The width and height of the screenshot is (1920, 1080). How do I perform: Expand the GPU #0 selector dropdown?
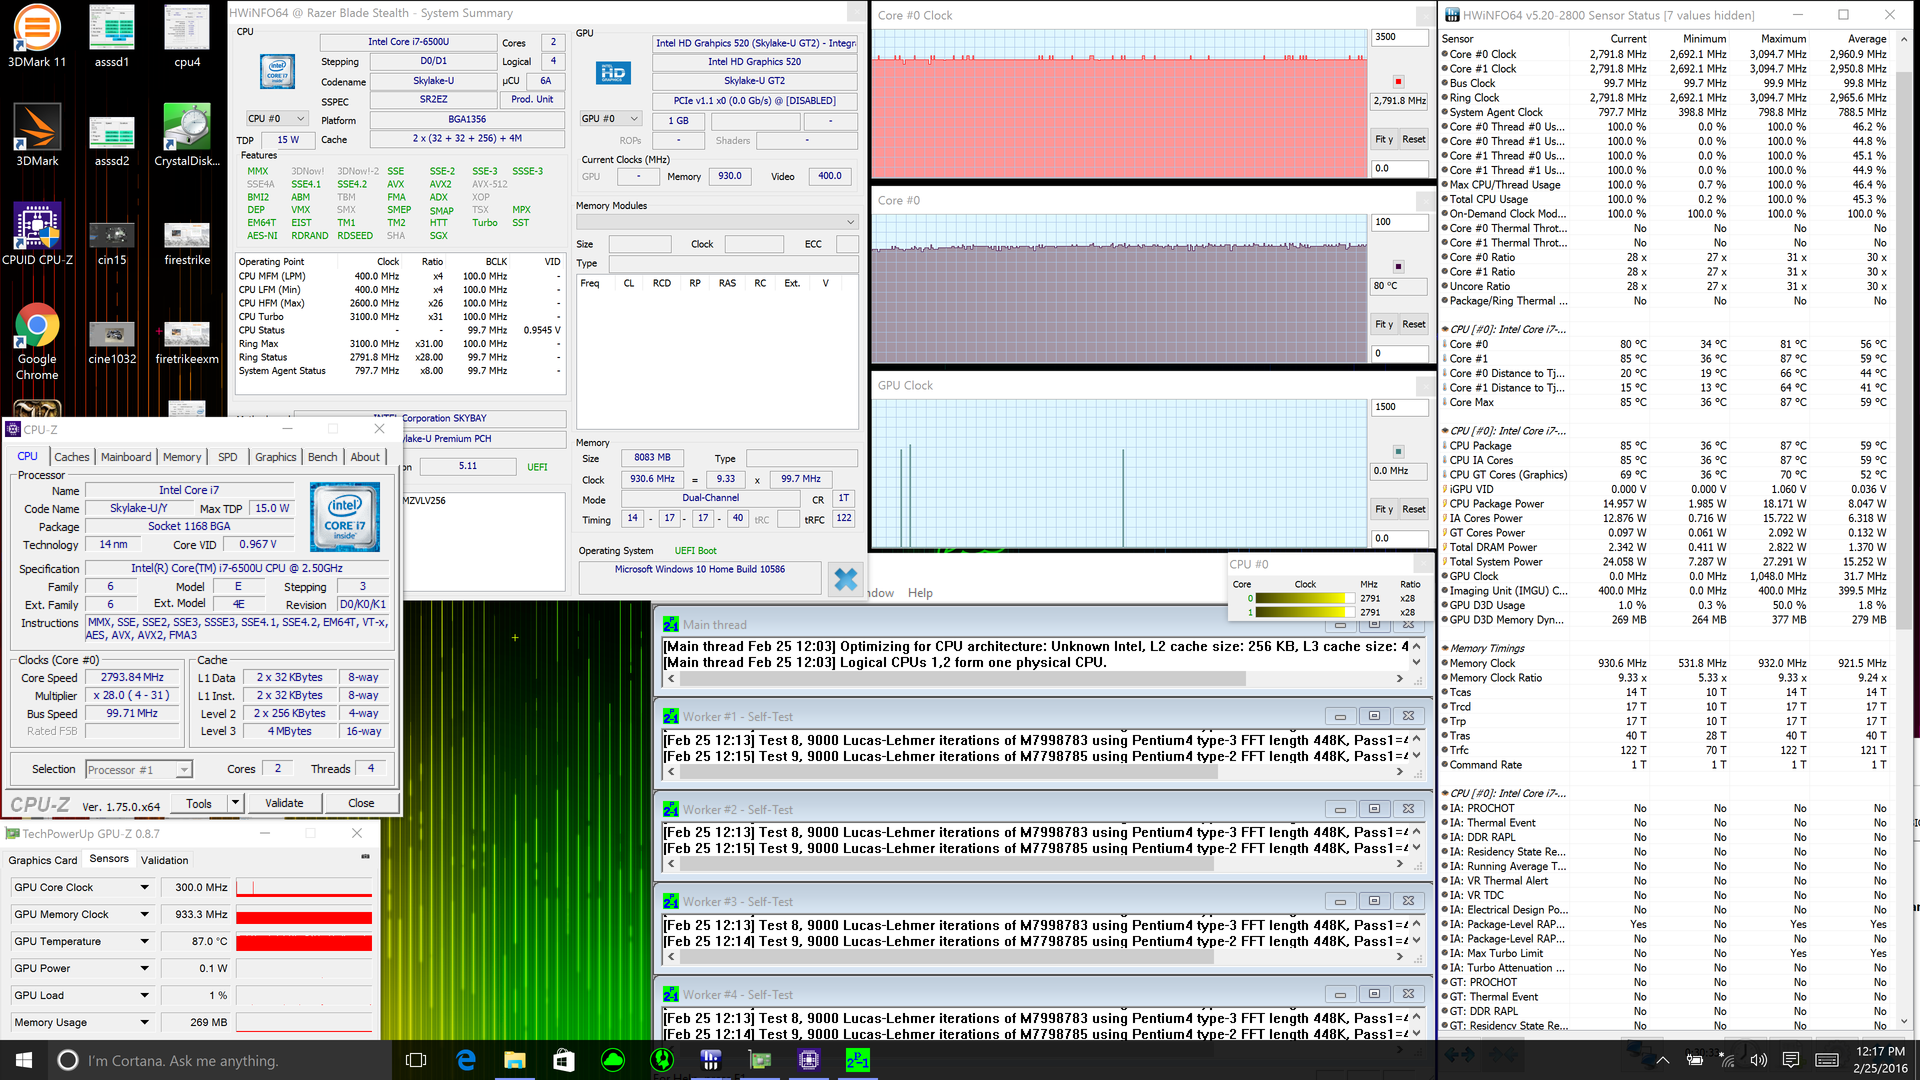pyautogui.click(x=610, y=119)
